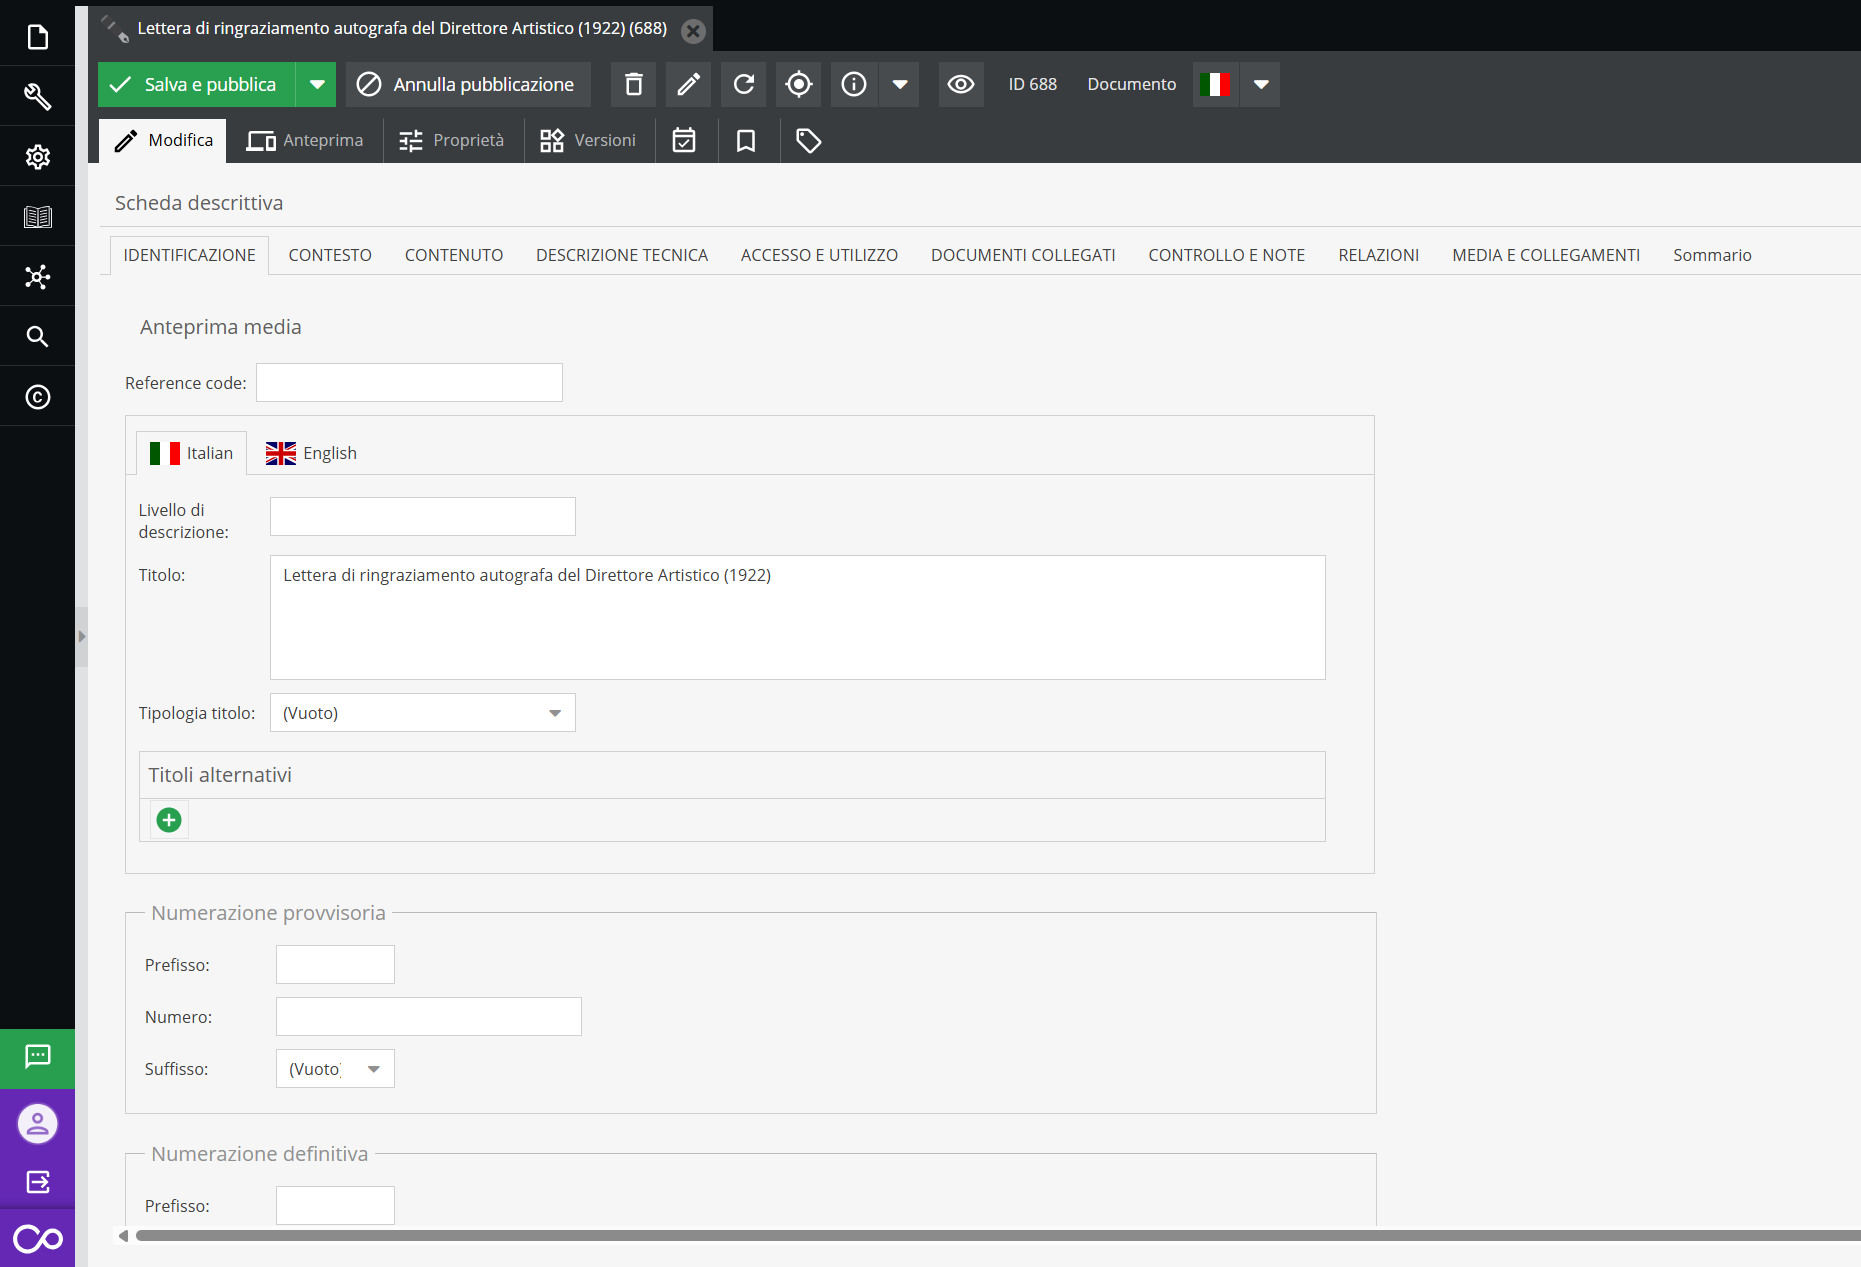Click the Reference code input field
The height and width of the screenshot is (1267, 1861).
[x=409, y=383]
